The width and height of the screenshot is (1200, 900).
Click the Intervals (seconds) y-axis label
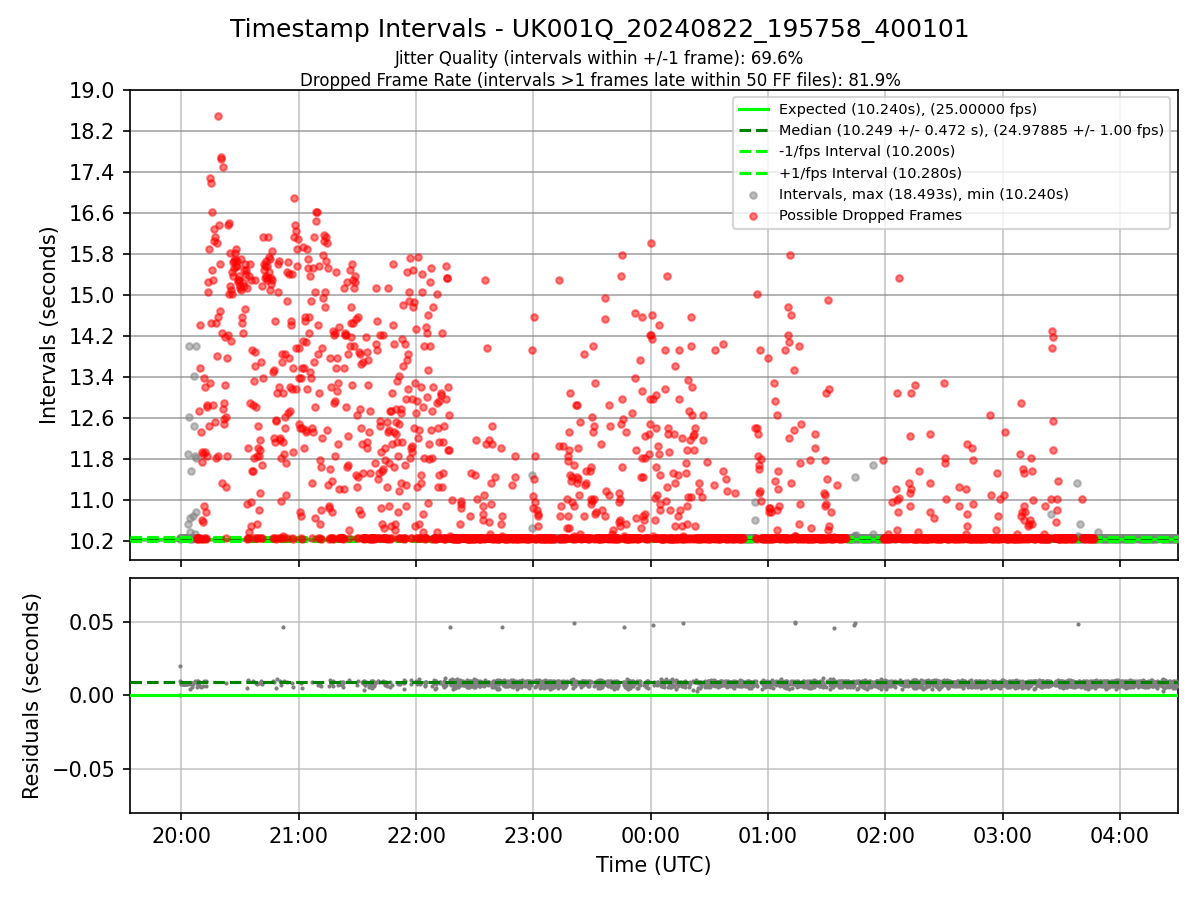(x=49, y=325)
